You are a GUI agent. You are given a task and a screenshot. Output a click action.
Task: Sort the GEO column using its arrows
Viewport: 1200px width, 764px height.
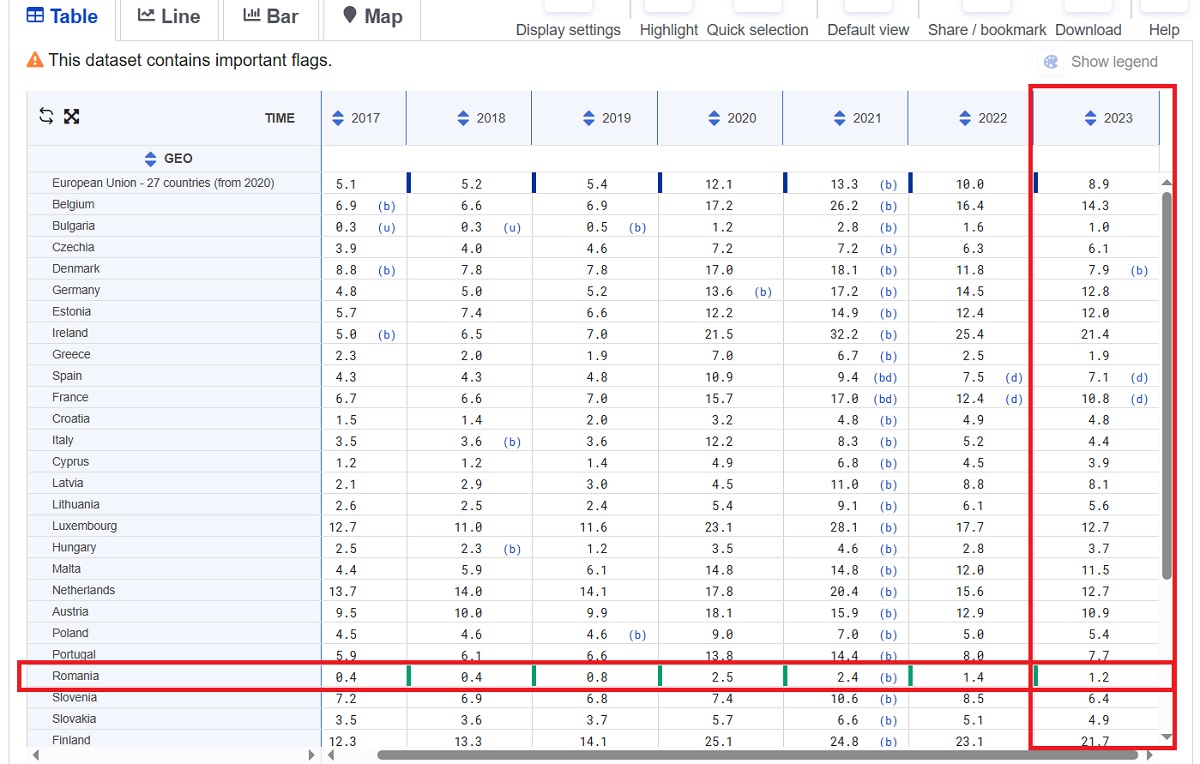tap(151, 159)
